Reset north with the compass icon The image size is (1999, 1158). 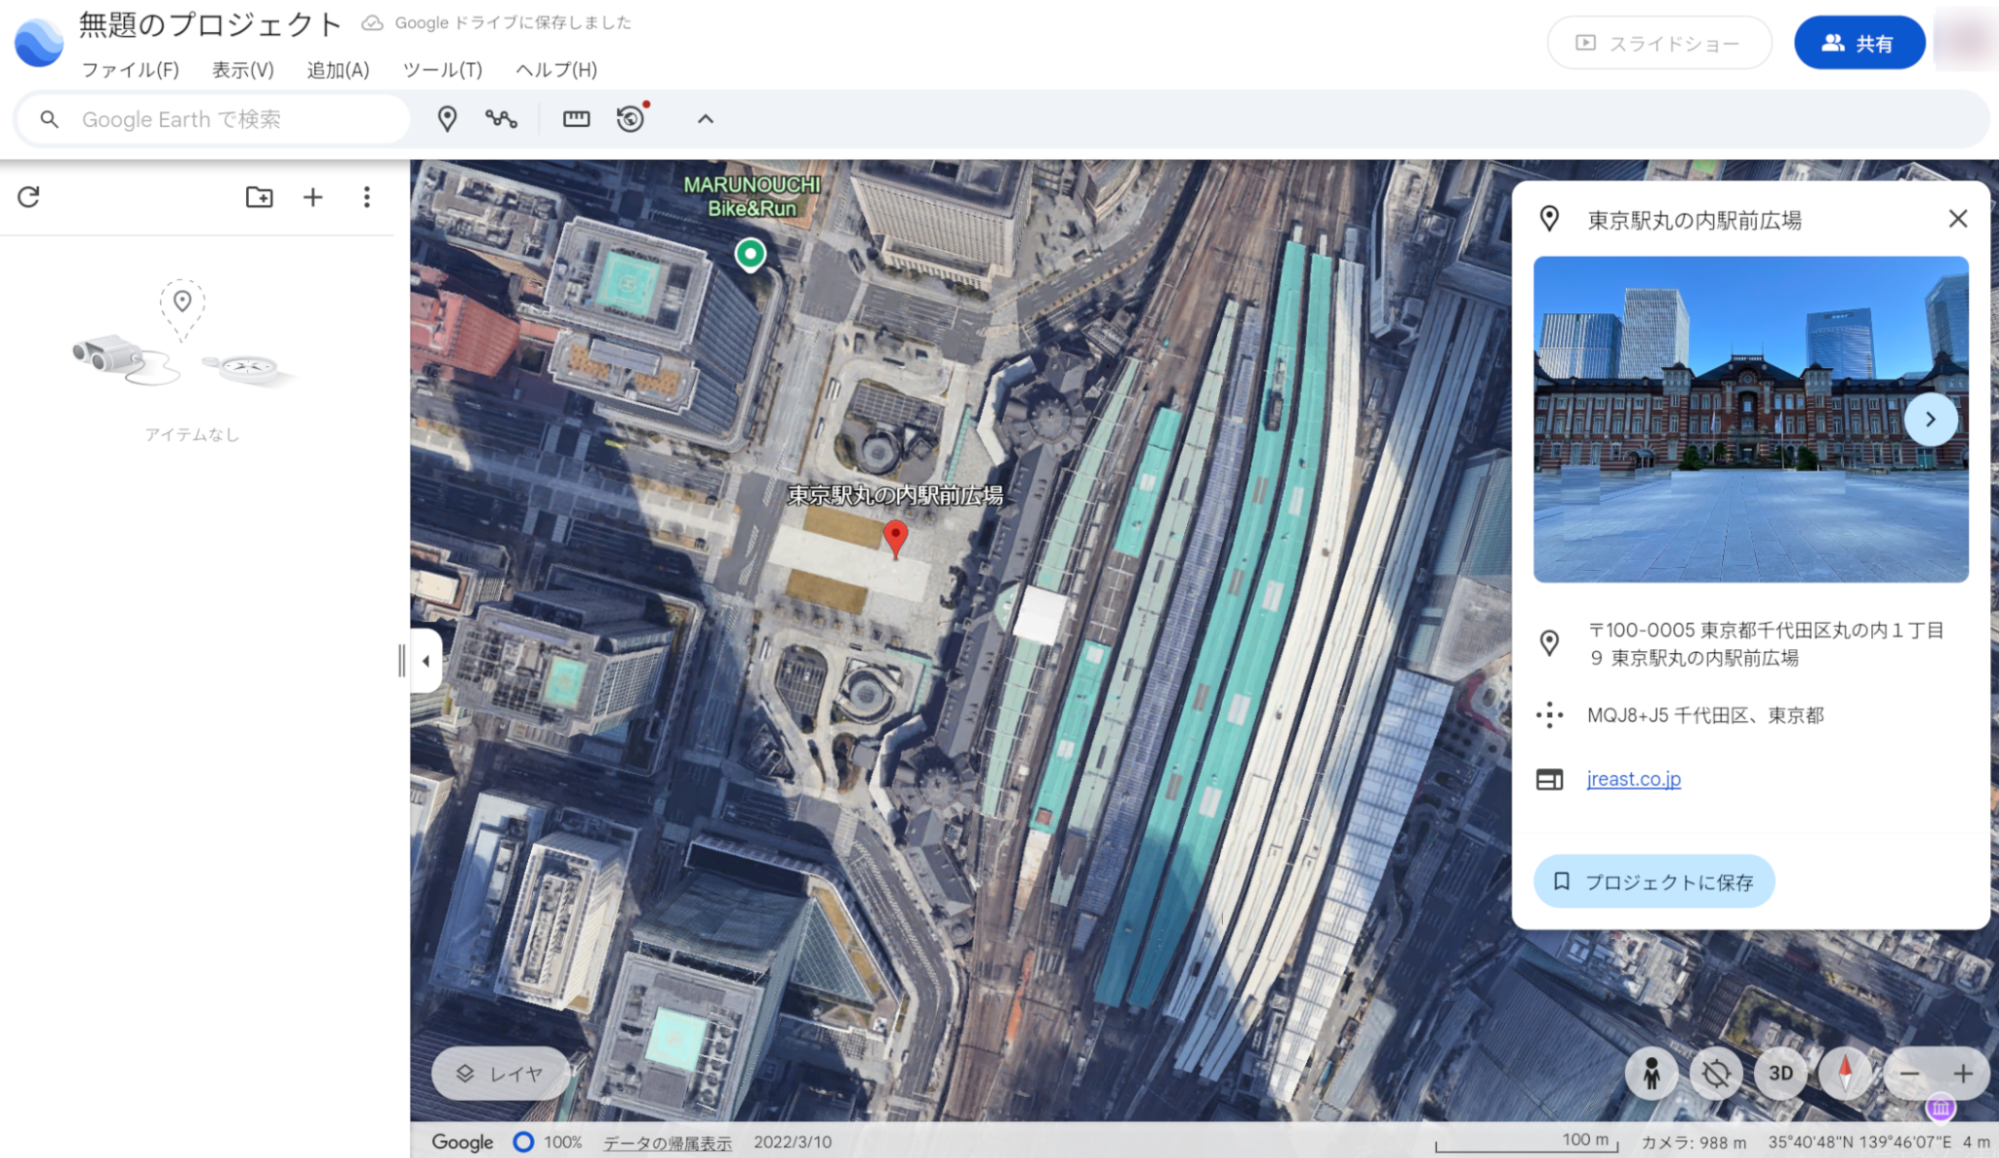coord(1845,1074)
